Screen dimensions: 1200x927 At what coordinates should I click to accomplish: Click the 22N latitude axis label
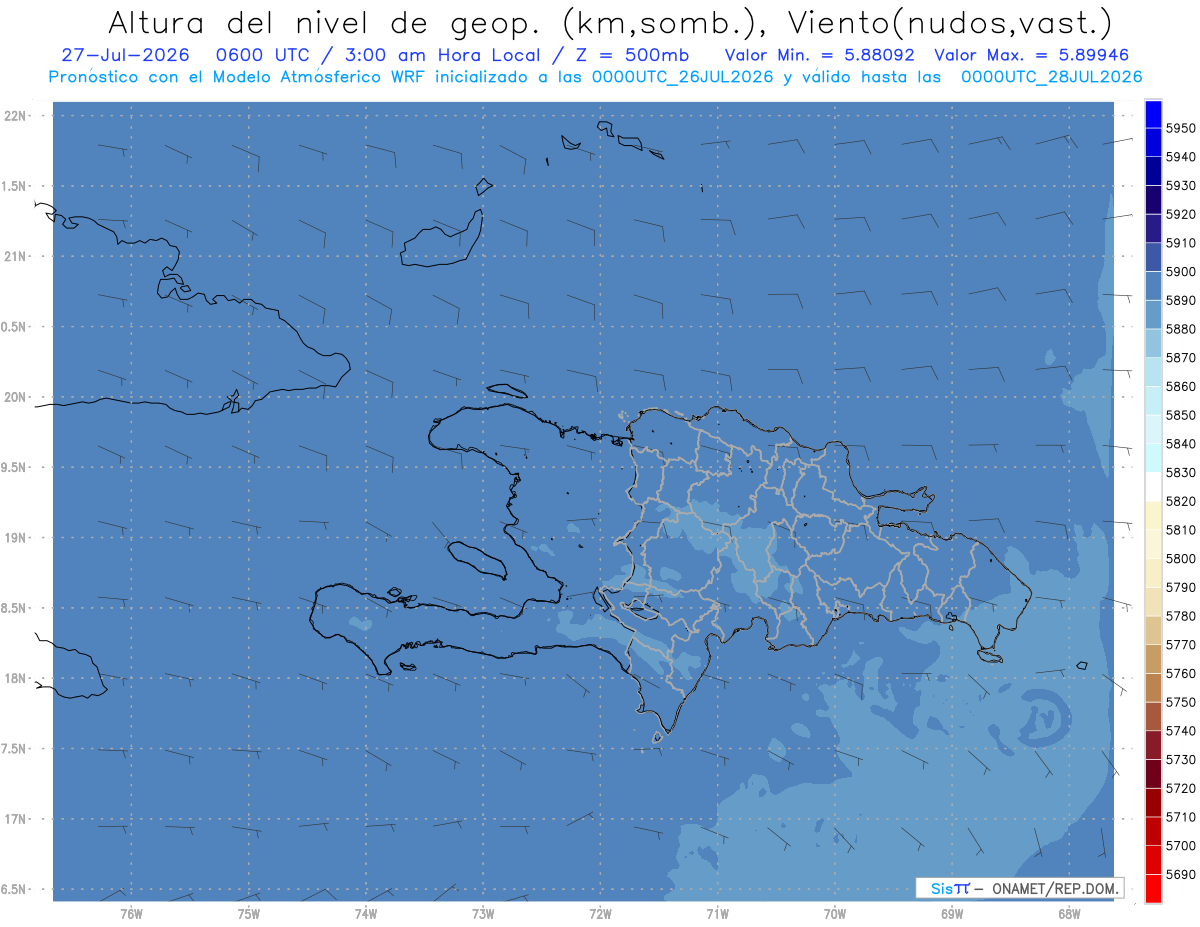(15, 115)
